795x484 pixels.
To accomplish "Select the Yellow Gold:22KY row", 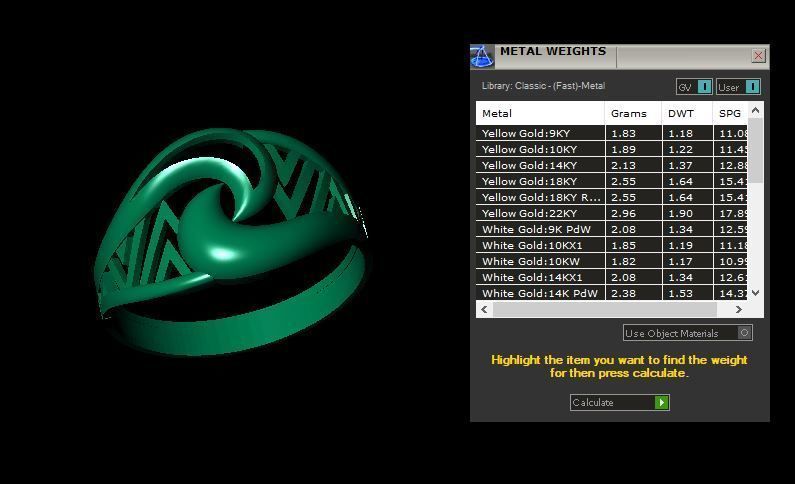I will (611, 213).
